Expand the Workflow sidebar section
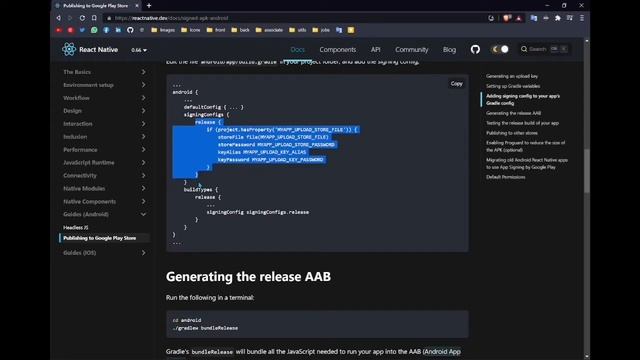This screenshot has height=360, width=640. pos(104,98)
